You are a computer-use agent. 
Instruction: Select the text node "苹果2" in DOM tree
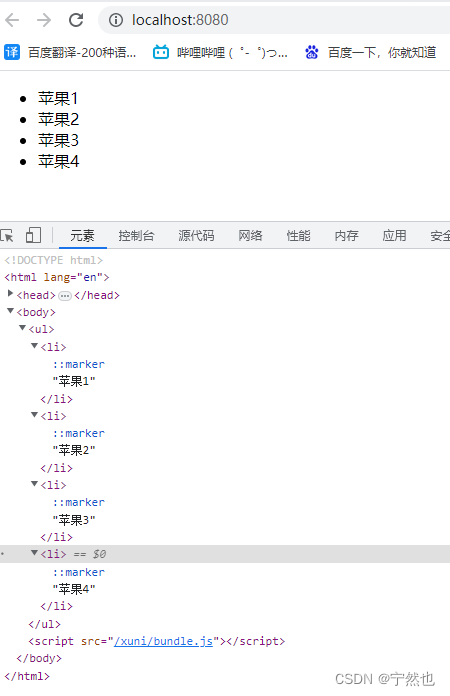pos(74,451)
